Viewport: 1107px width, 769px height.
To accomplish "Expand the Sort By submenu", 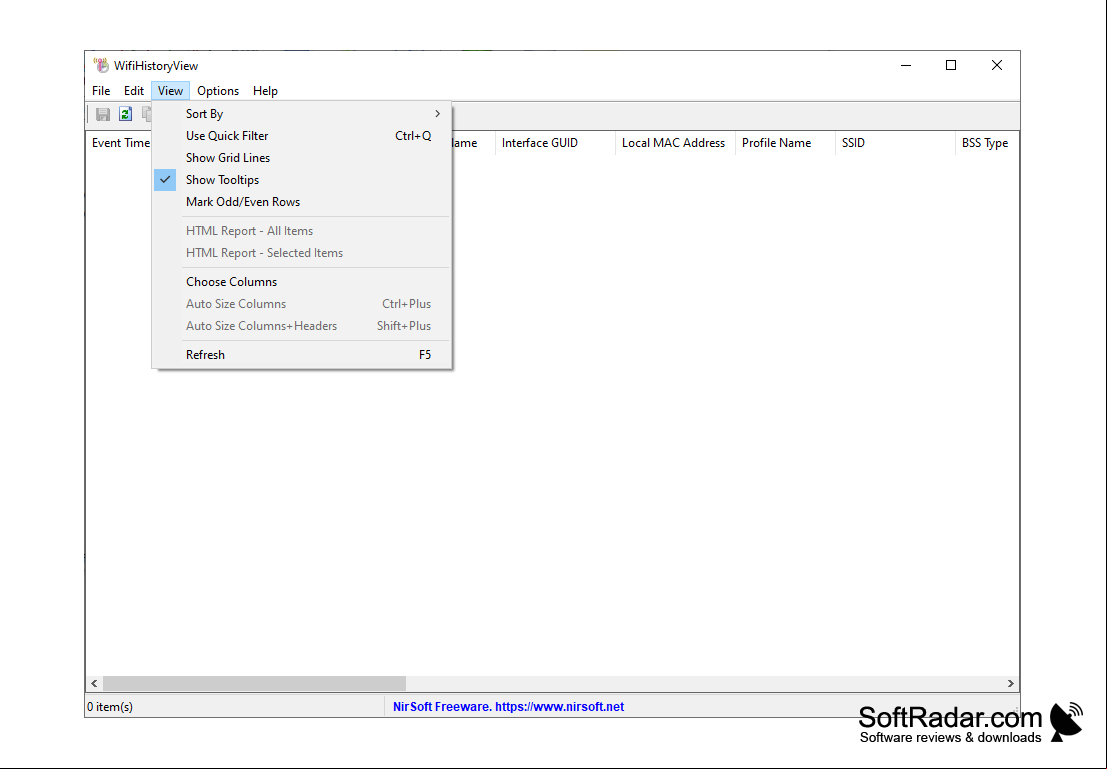I will pyautogui.click(x=302, y=114).
